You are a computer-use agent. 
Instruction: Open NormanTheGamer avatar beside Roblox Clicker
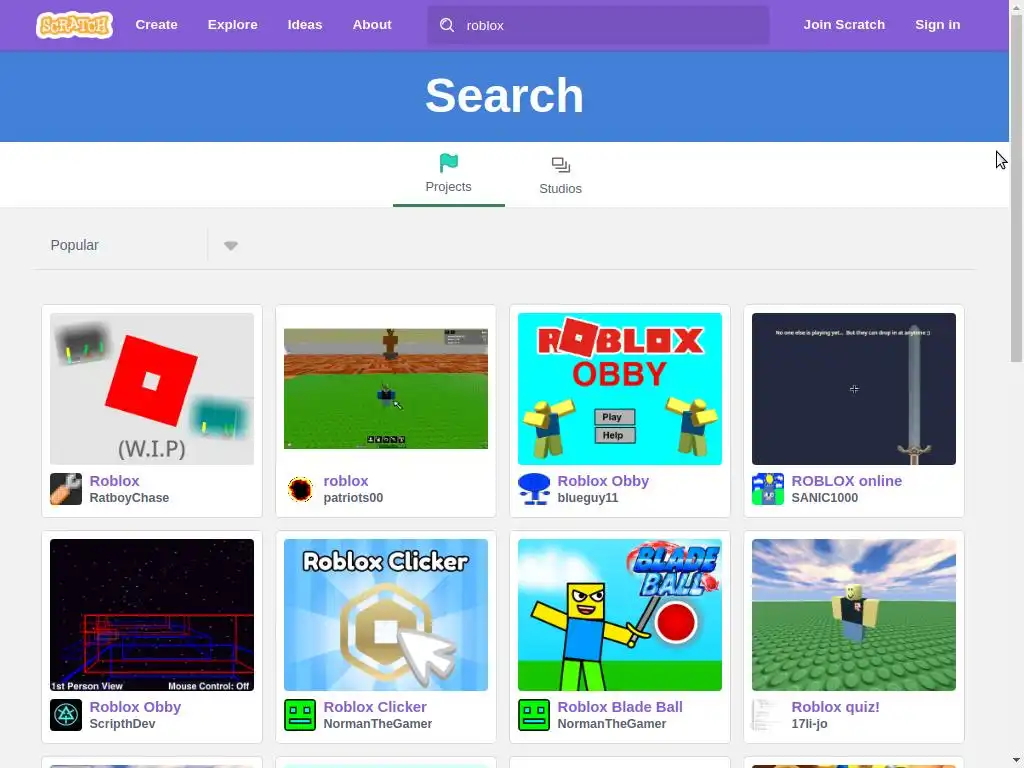click(300, 715)
